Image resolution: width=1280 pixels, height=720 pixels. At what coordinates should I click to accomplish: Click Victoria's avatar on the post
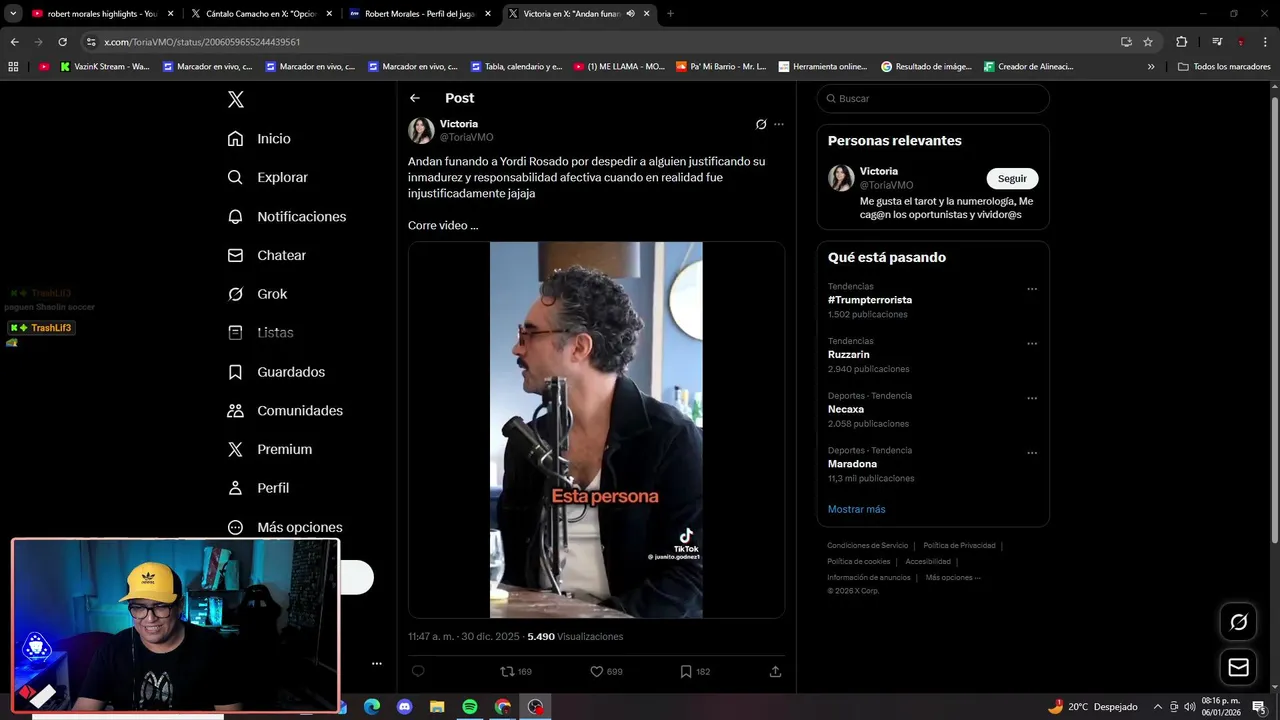421,130
